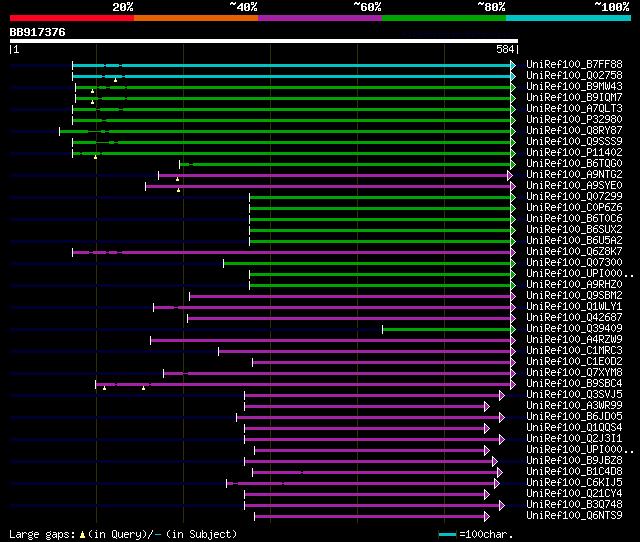The image size is (640, 542).
Task: Select the UniRef100_A9RHZ0 label
Action: coord(574,285)
